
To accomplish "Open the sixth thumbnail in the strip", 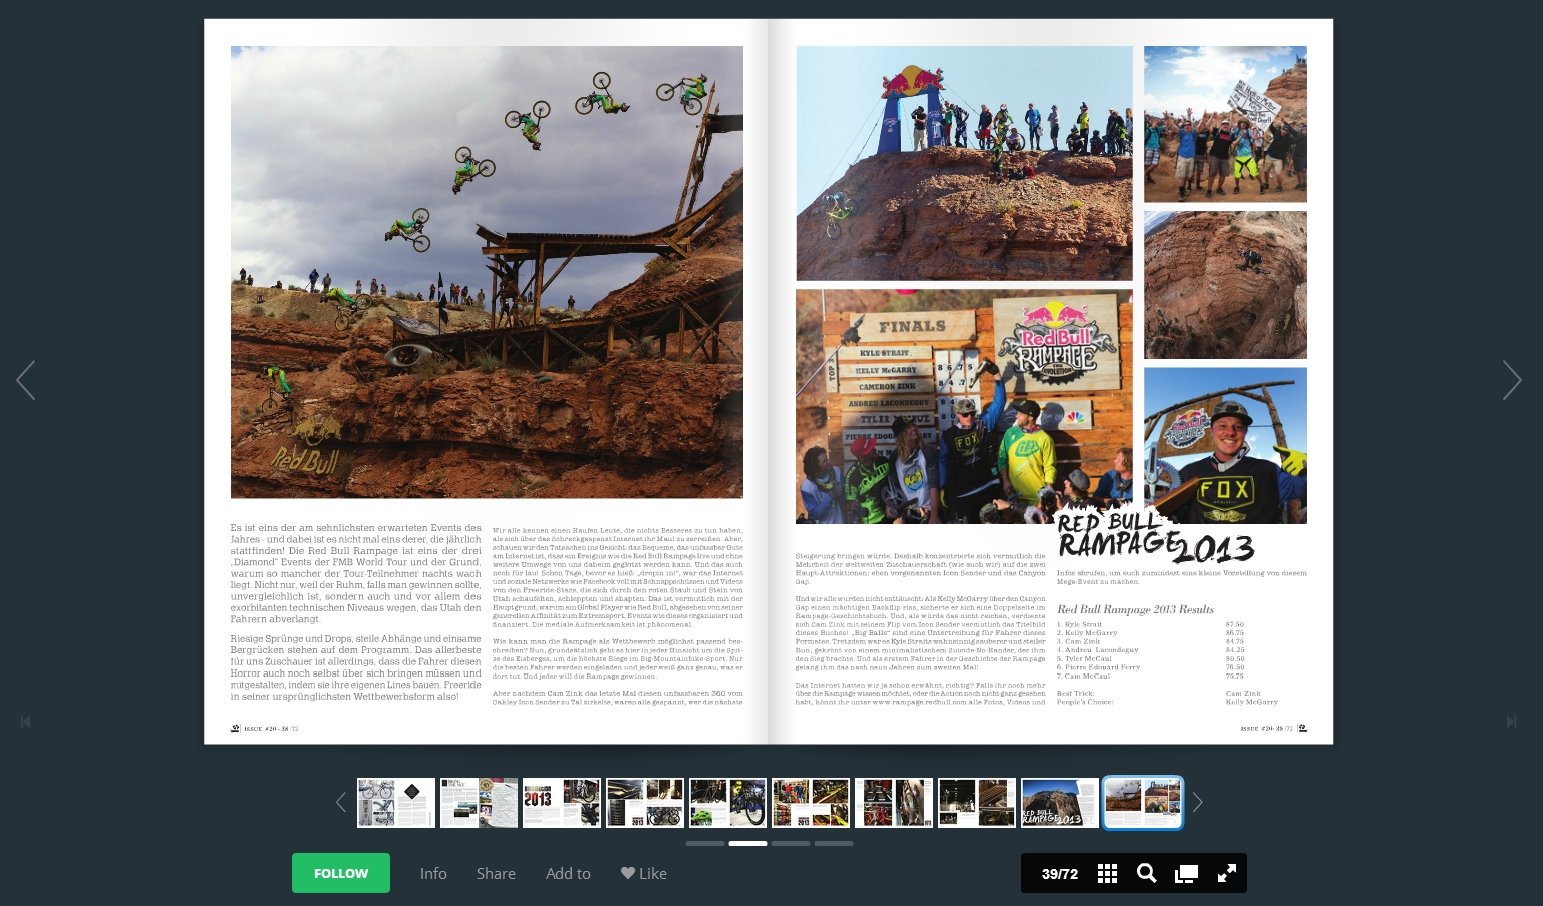I will click(811, 802).
